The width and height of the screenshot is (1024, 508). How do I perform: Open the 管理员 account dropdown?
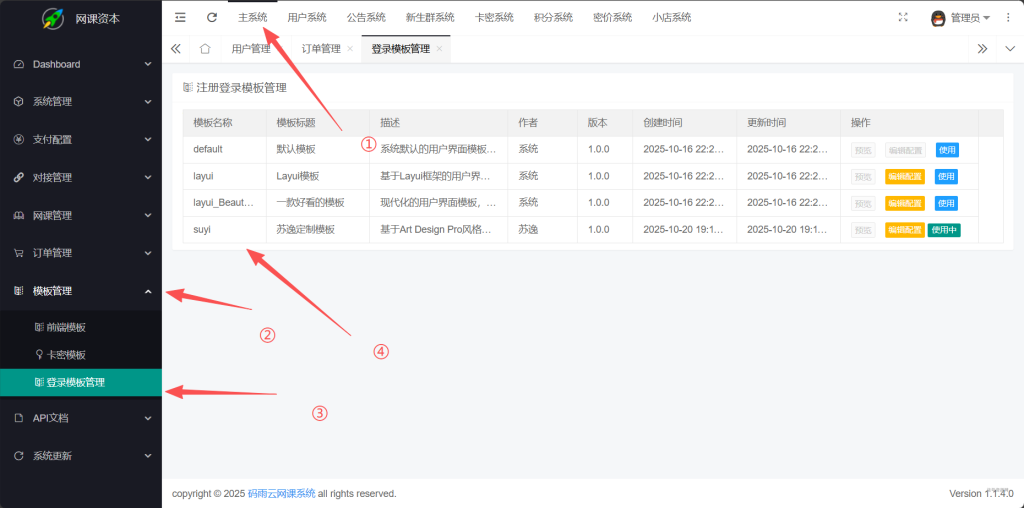tap(970, 18)
